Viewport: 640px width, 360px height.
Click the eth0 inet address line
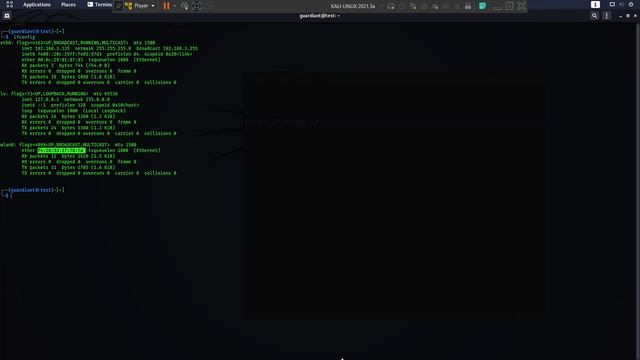109,48
